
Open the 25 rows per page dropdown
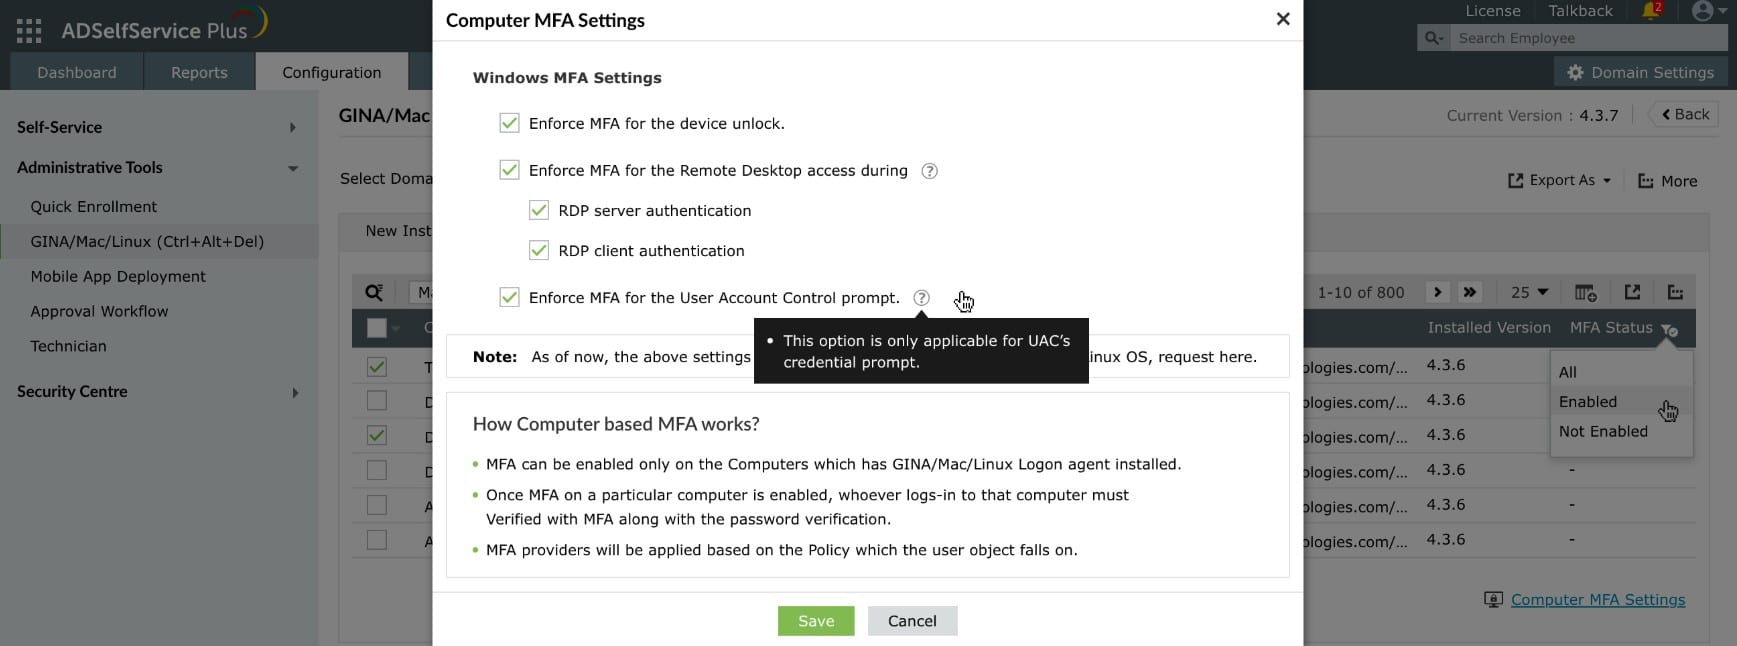pos(1529,292)
